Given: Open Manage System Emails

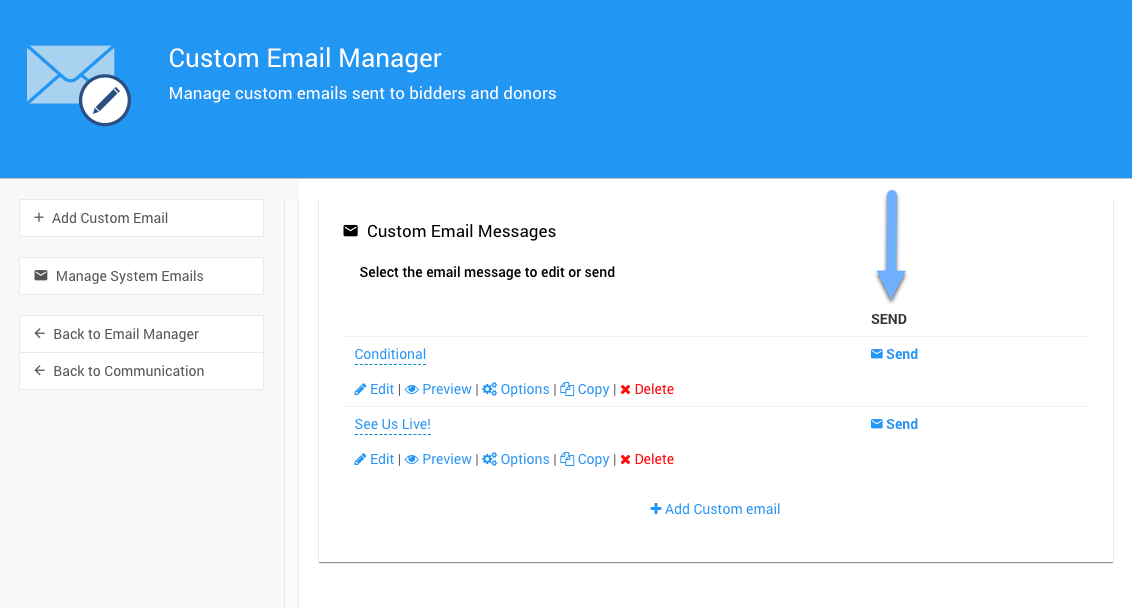Looking at the screenshot, I should pyautogui.click(x=141, y=276).
